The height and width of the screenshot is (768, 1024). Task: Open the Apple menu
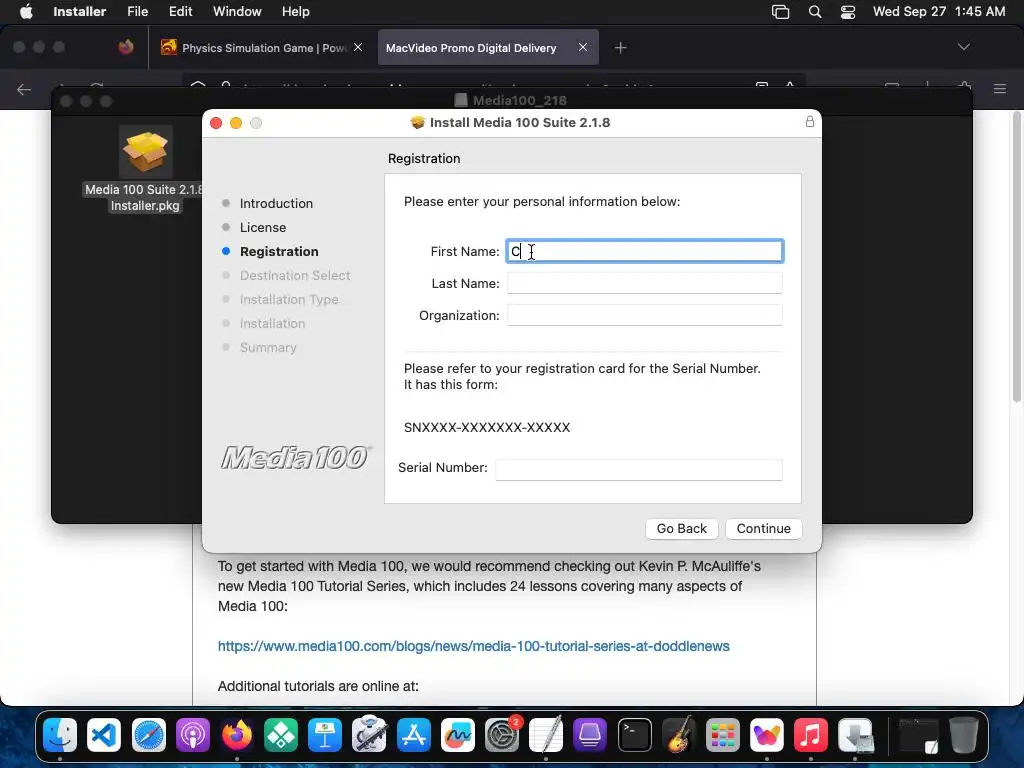coord(26,12)
